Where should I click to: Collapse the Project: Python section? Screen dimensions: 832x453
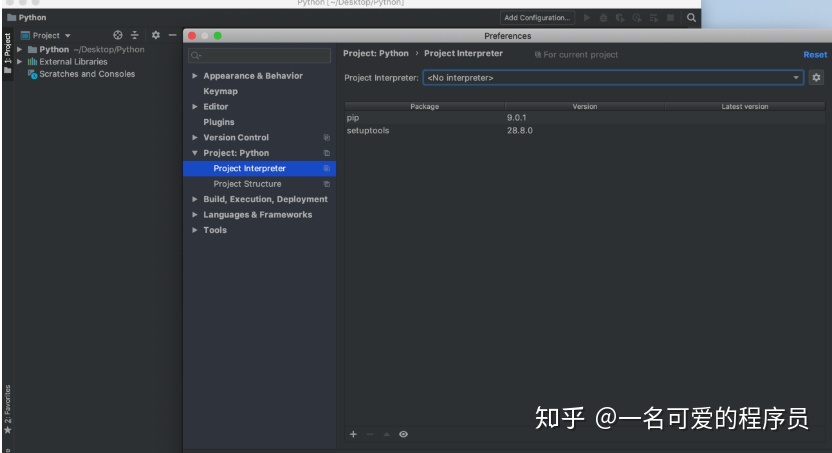195,153
